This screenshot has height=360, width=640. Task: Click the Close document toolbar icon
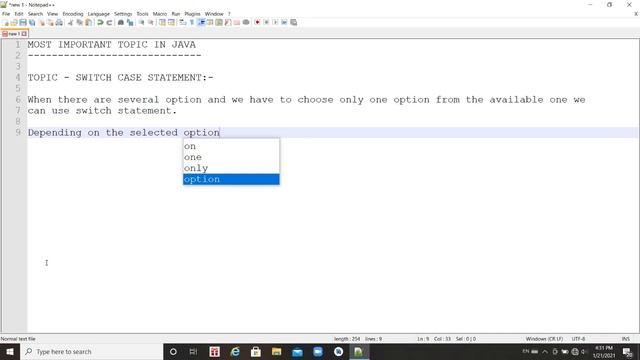tap(41, 22)
